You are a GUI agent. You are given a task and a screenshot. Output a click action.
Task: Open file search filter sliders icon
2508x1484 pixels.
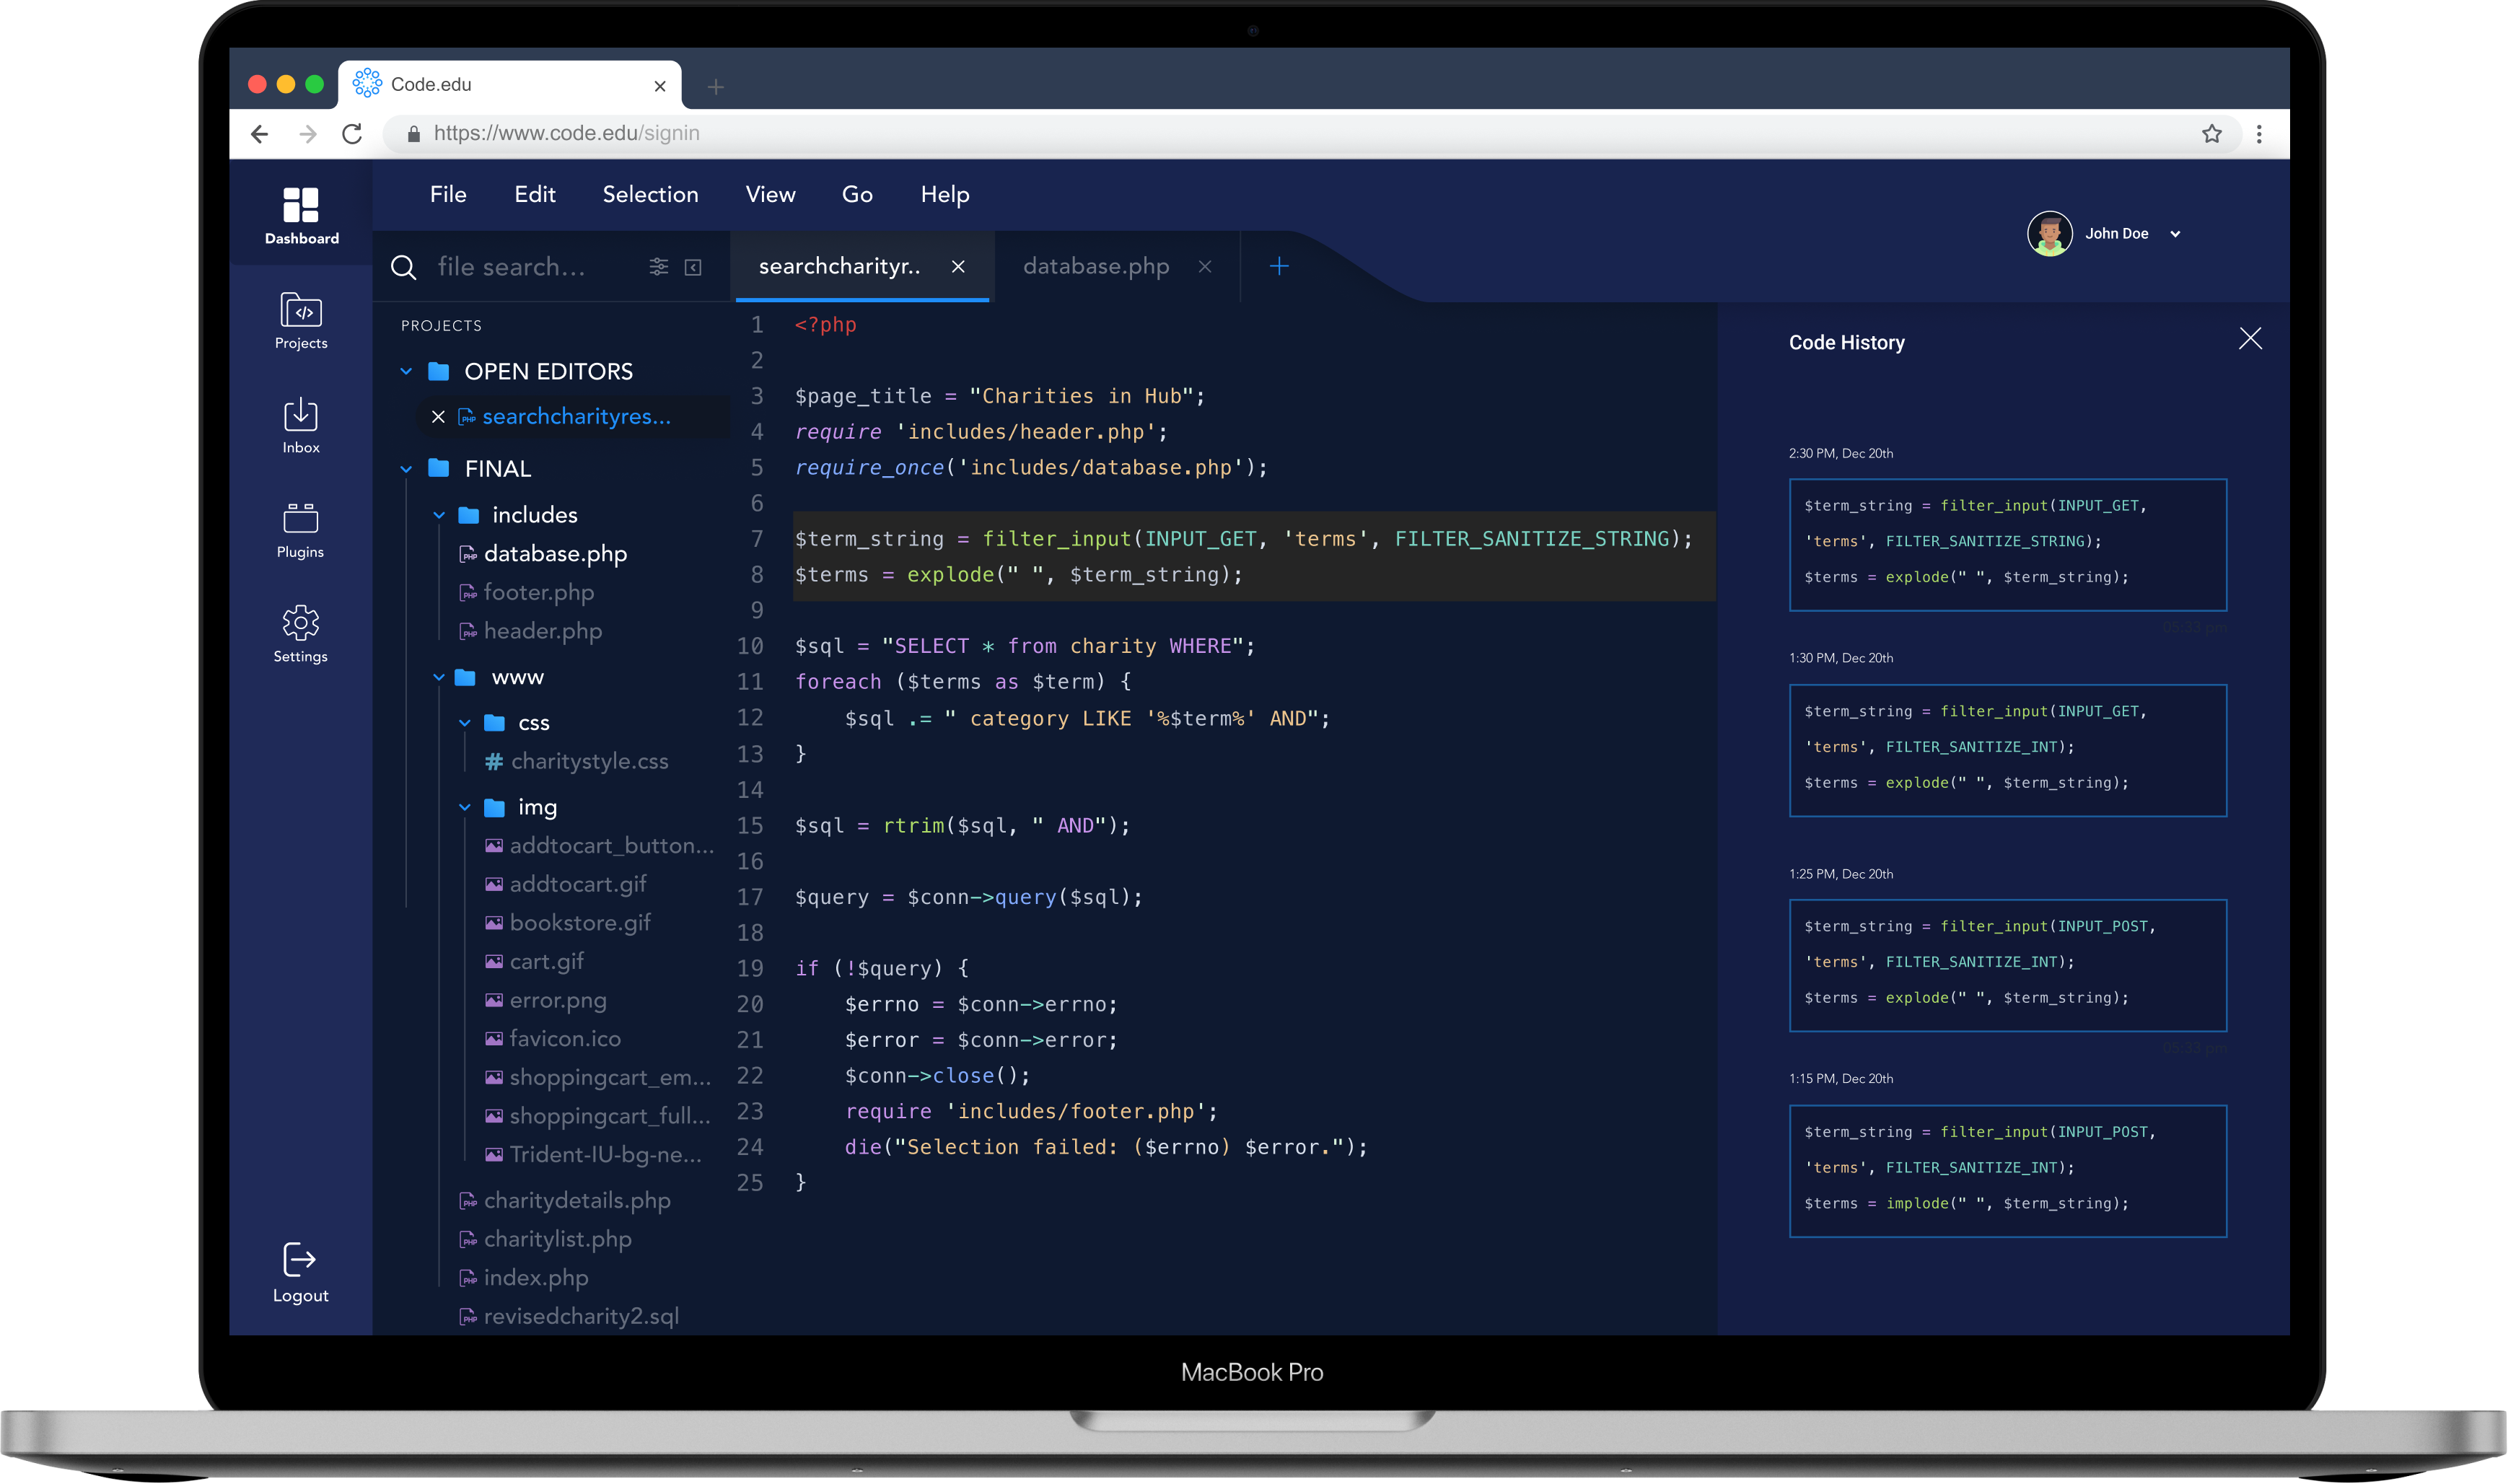pyautogui.click(x=658, y=266)
